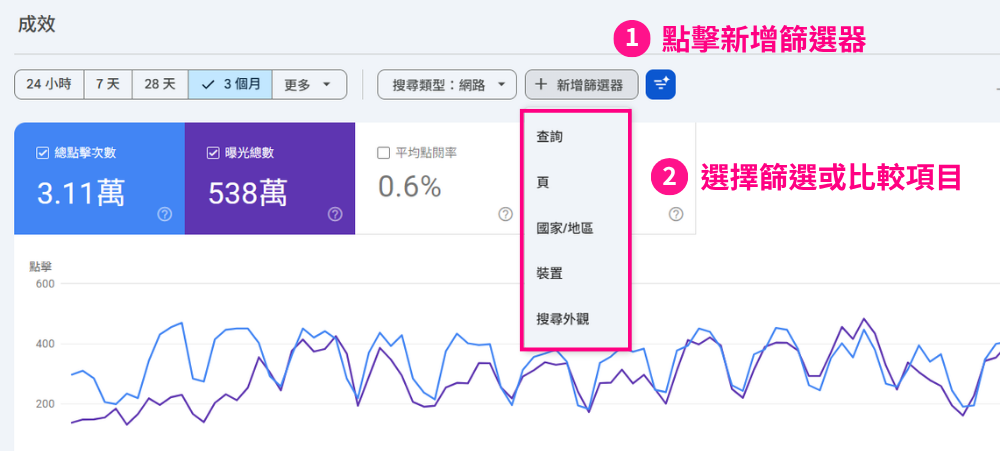Click the 538萬 impressions value
Image resolution: width=1000 pixels, height=451 pixels.
pyautogui.click(x=247, y=191)
